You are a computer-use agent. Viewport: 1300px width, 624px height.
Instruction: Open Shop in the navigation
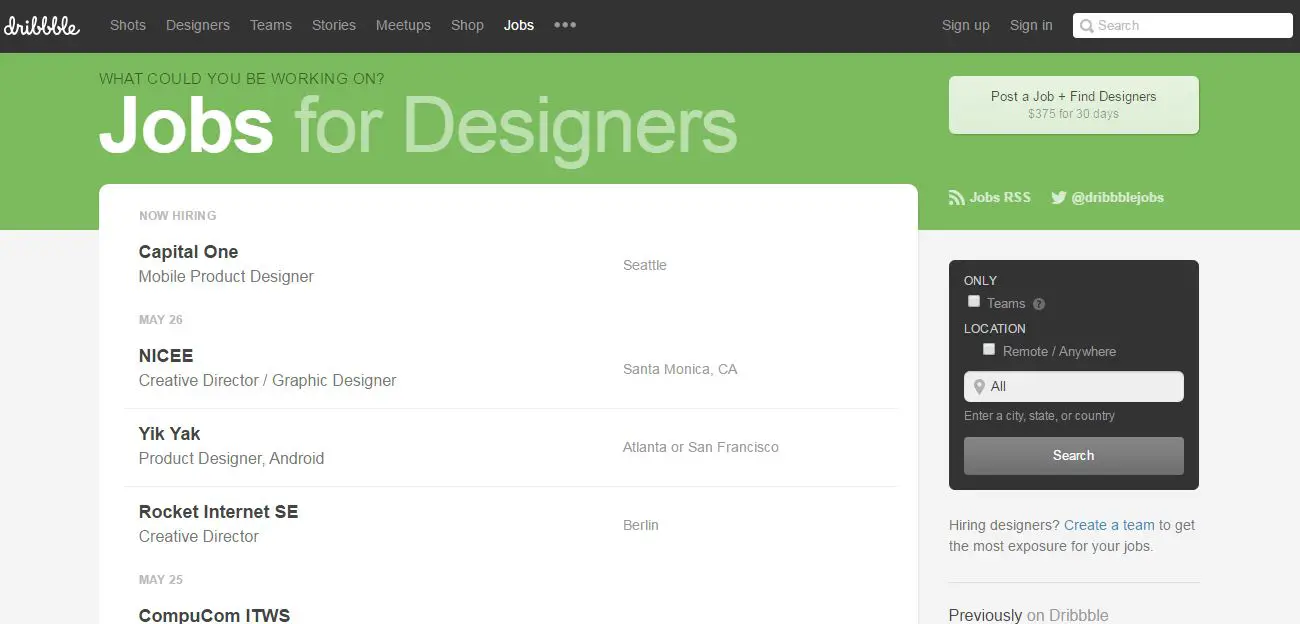(467, 25)
